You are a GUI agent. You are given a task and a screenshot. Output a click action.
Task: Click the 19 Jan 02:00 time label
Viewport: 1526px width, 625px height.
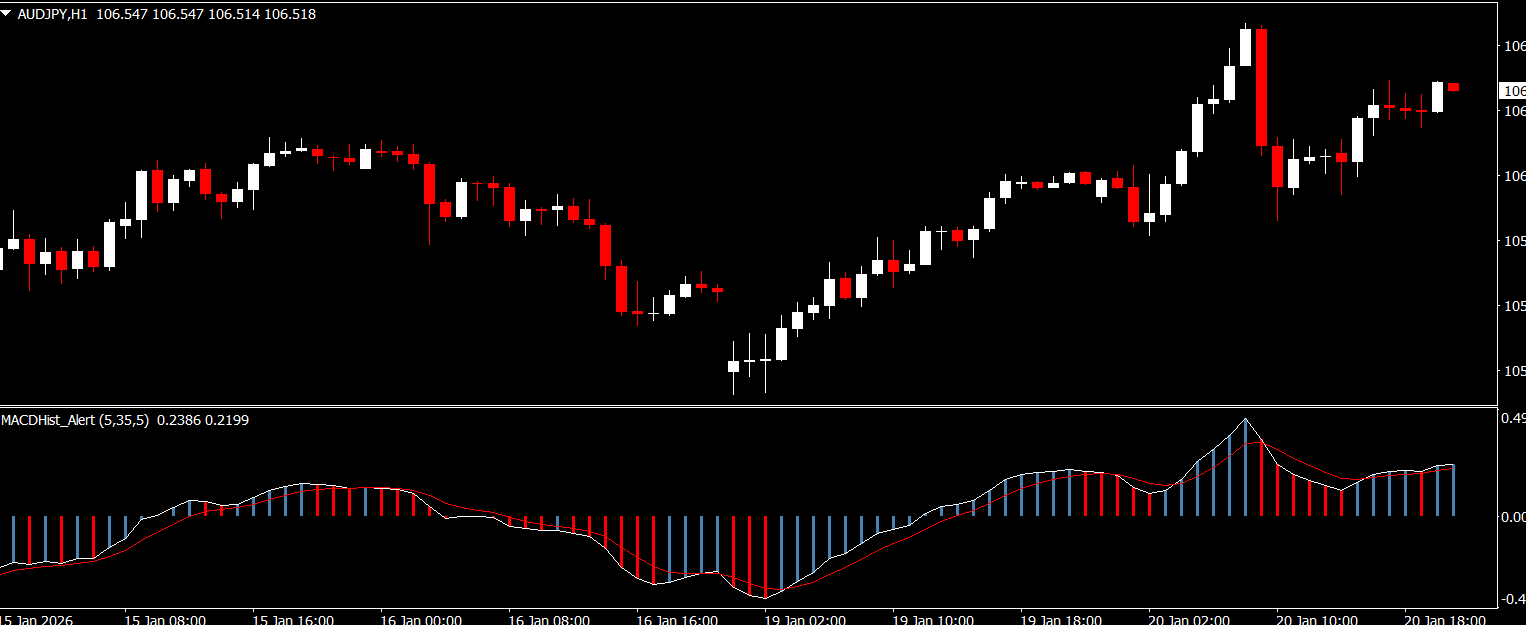pos(805,619)
